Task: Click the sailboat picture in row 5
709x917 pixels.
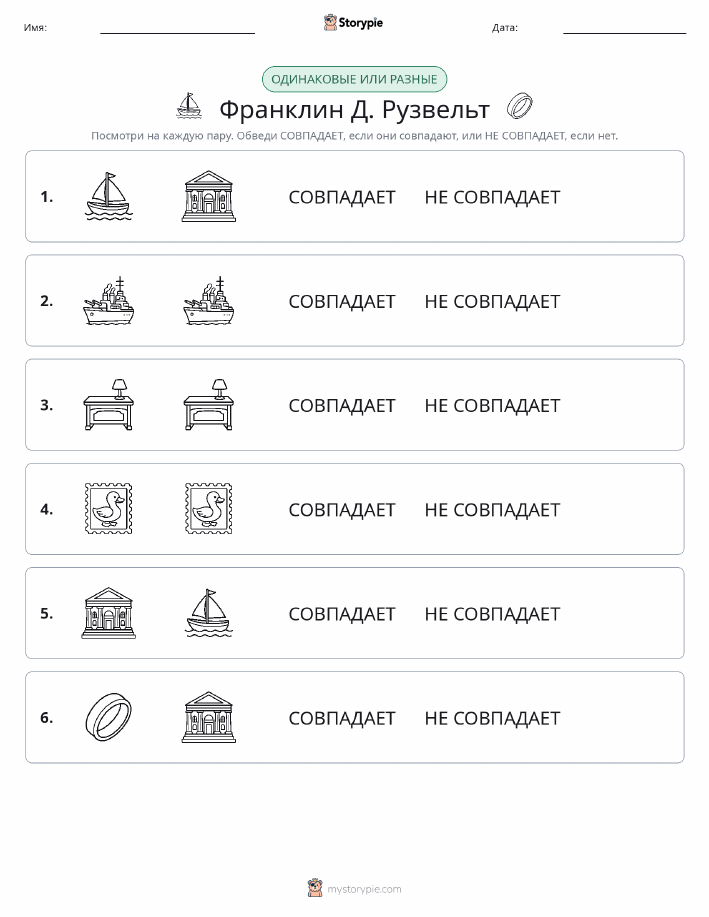Action: 209,613
